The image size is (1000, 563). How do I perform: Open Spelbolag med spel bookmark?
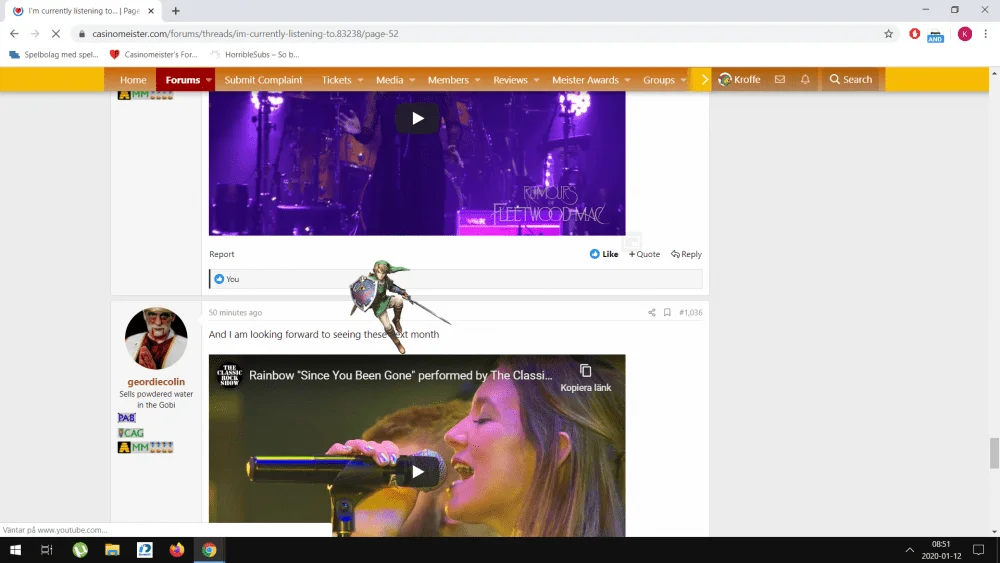coord(54,55)
